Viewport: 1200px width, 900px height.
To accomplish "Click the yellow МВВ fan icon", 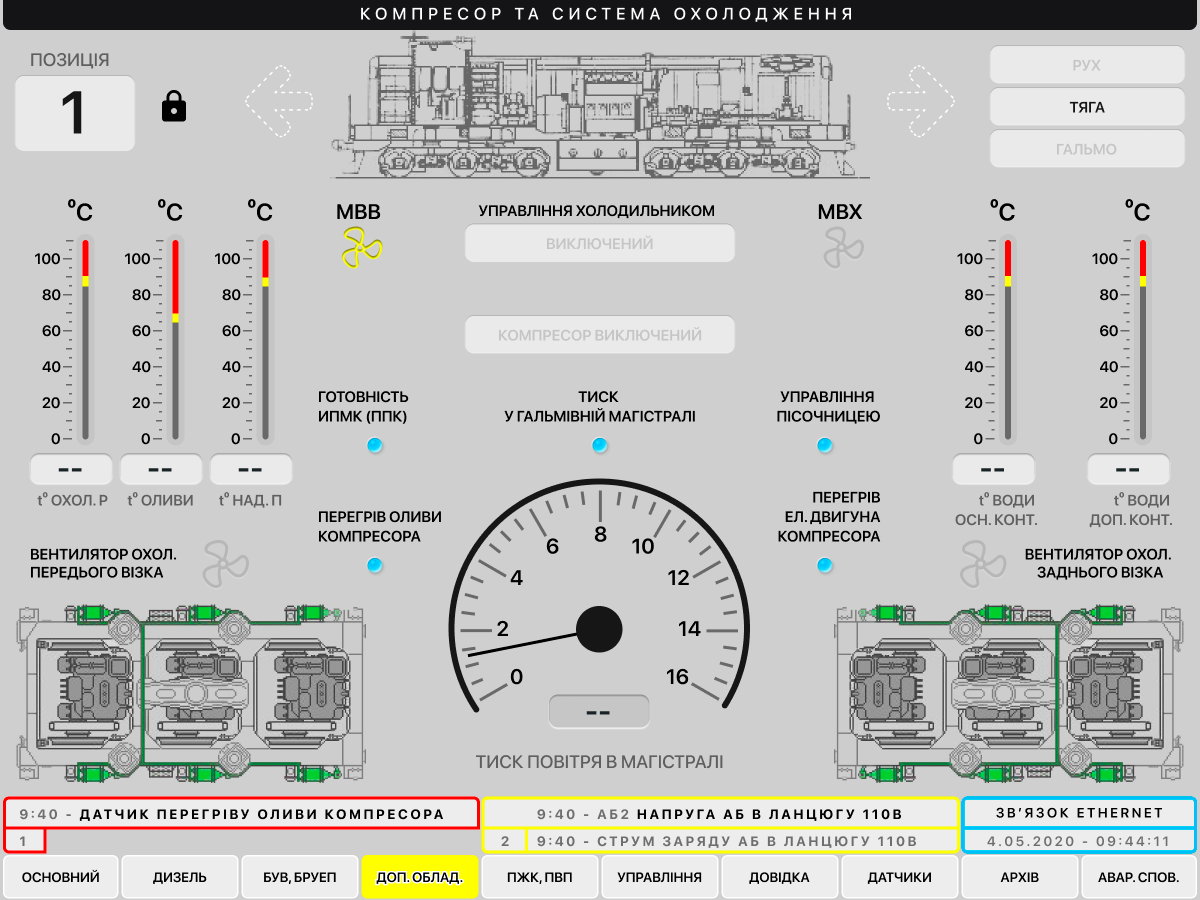I will tap(362, 246).
